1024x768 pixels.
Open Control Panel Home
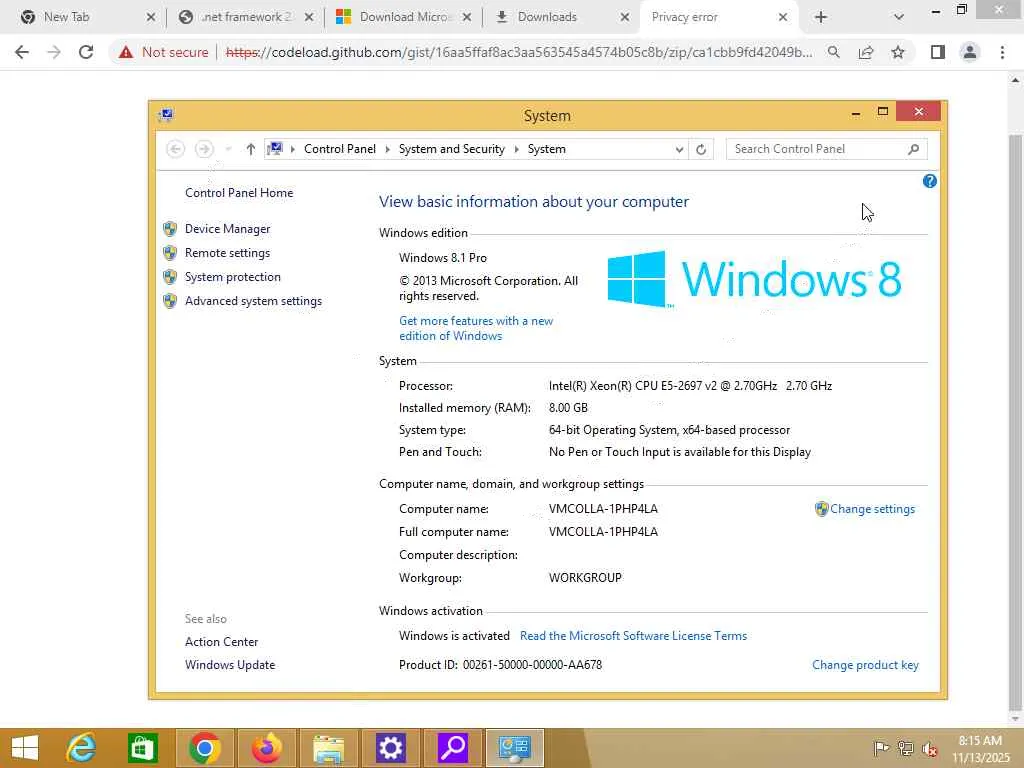(239, 193)
